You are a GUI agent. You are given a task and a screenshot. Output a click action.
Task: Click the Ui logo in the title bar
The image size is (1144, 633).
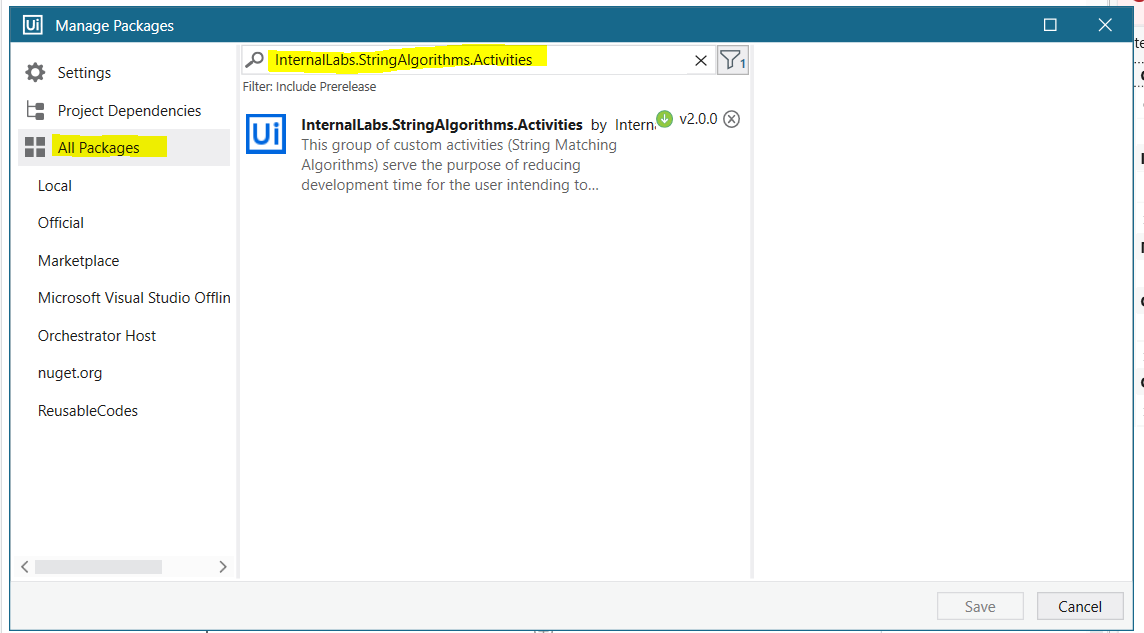(30, 24)
